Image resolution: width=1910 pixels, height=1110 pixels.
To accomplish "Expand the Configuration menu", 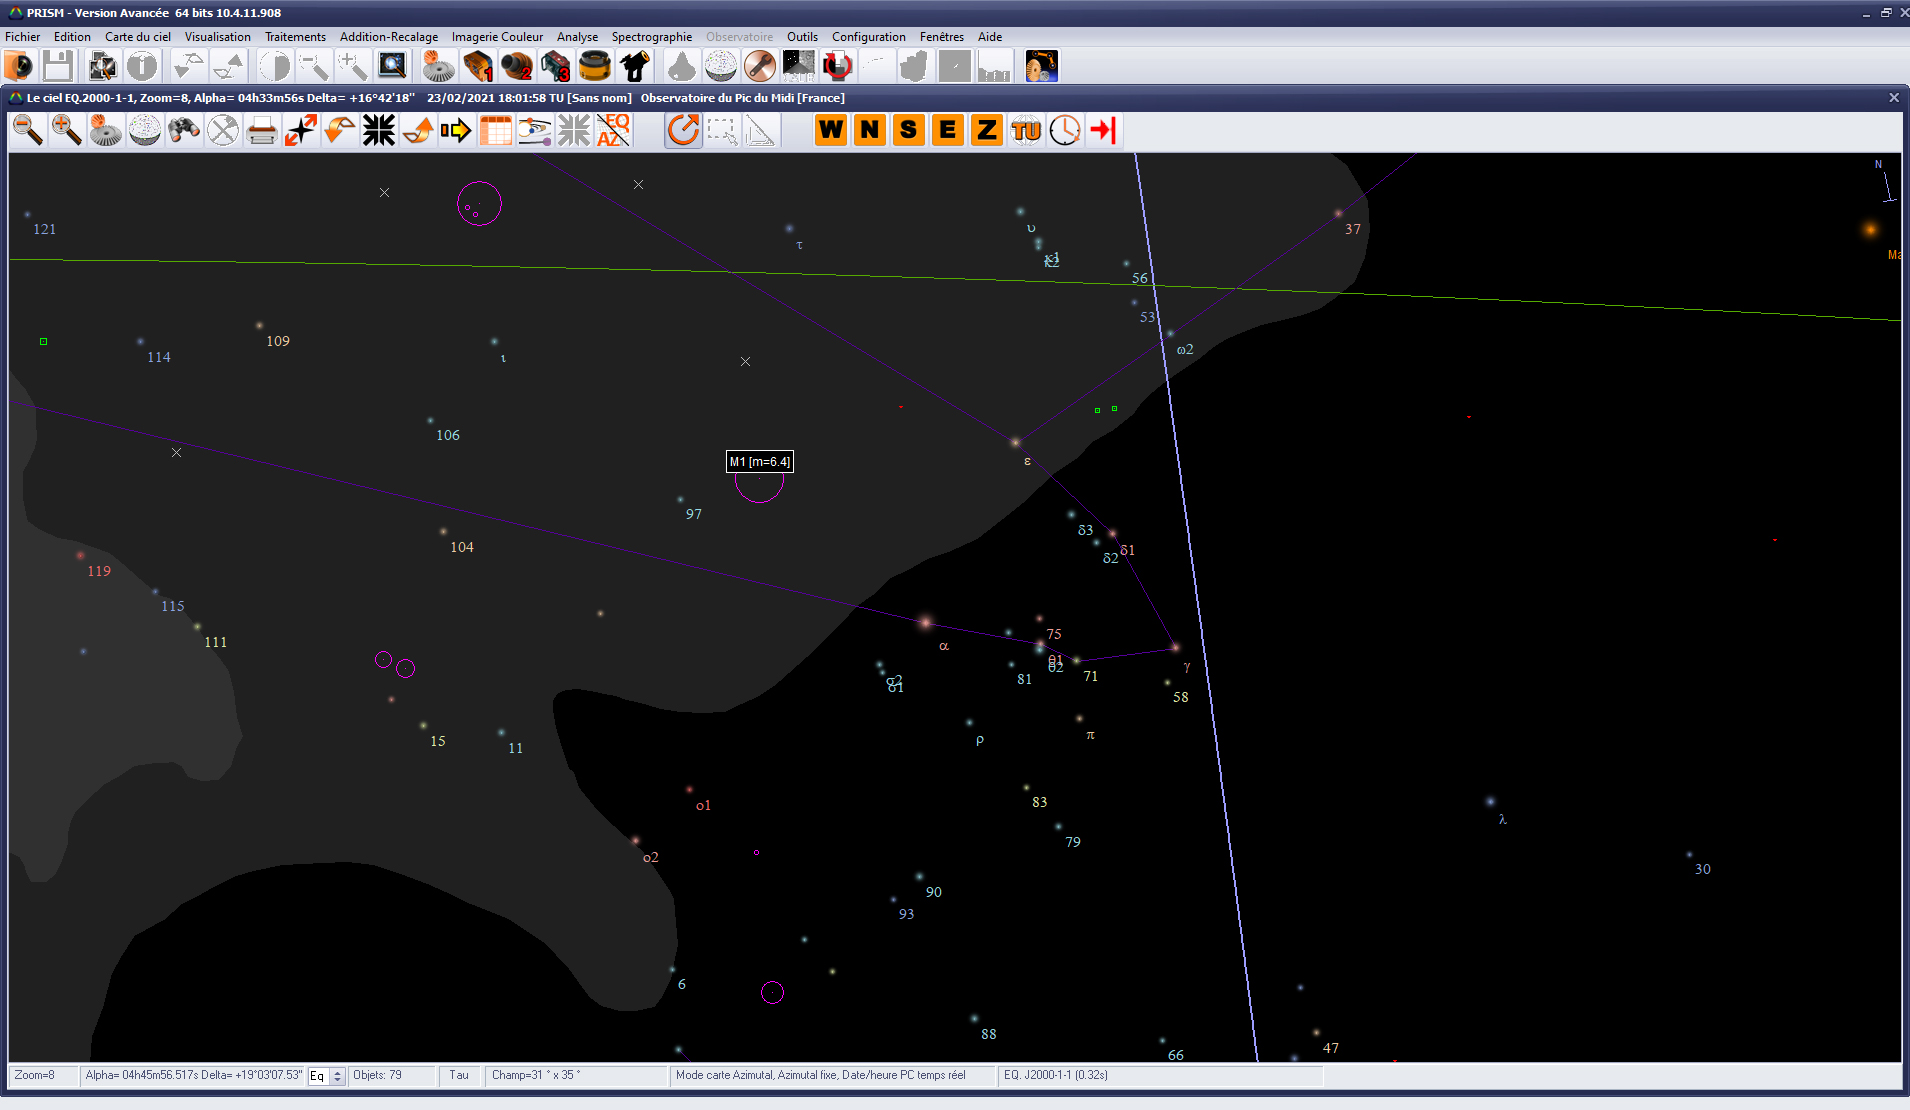I will click(x=868, y=37).
